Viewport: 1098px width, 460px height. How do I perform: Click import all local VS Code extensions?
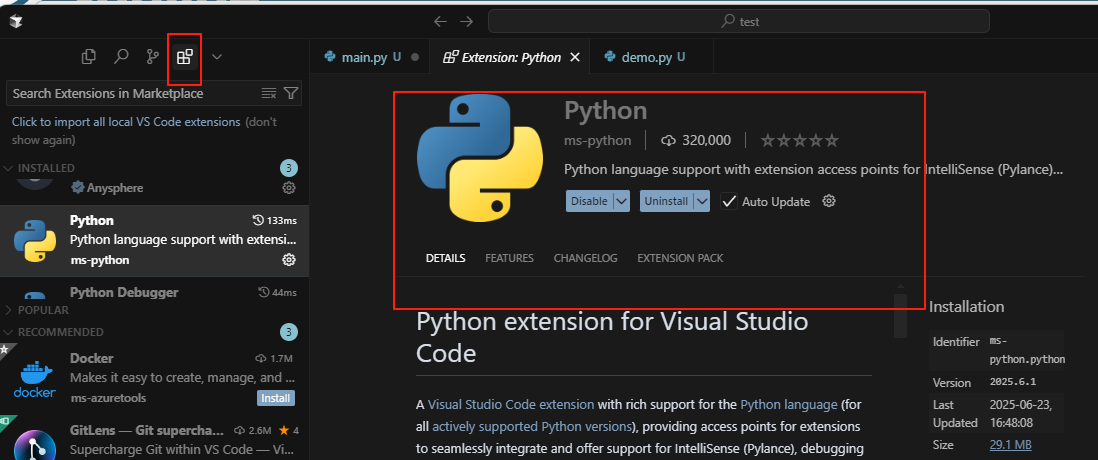point(126,122)
